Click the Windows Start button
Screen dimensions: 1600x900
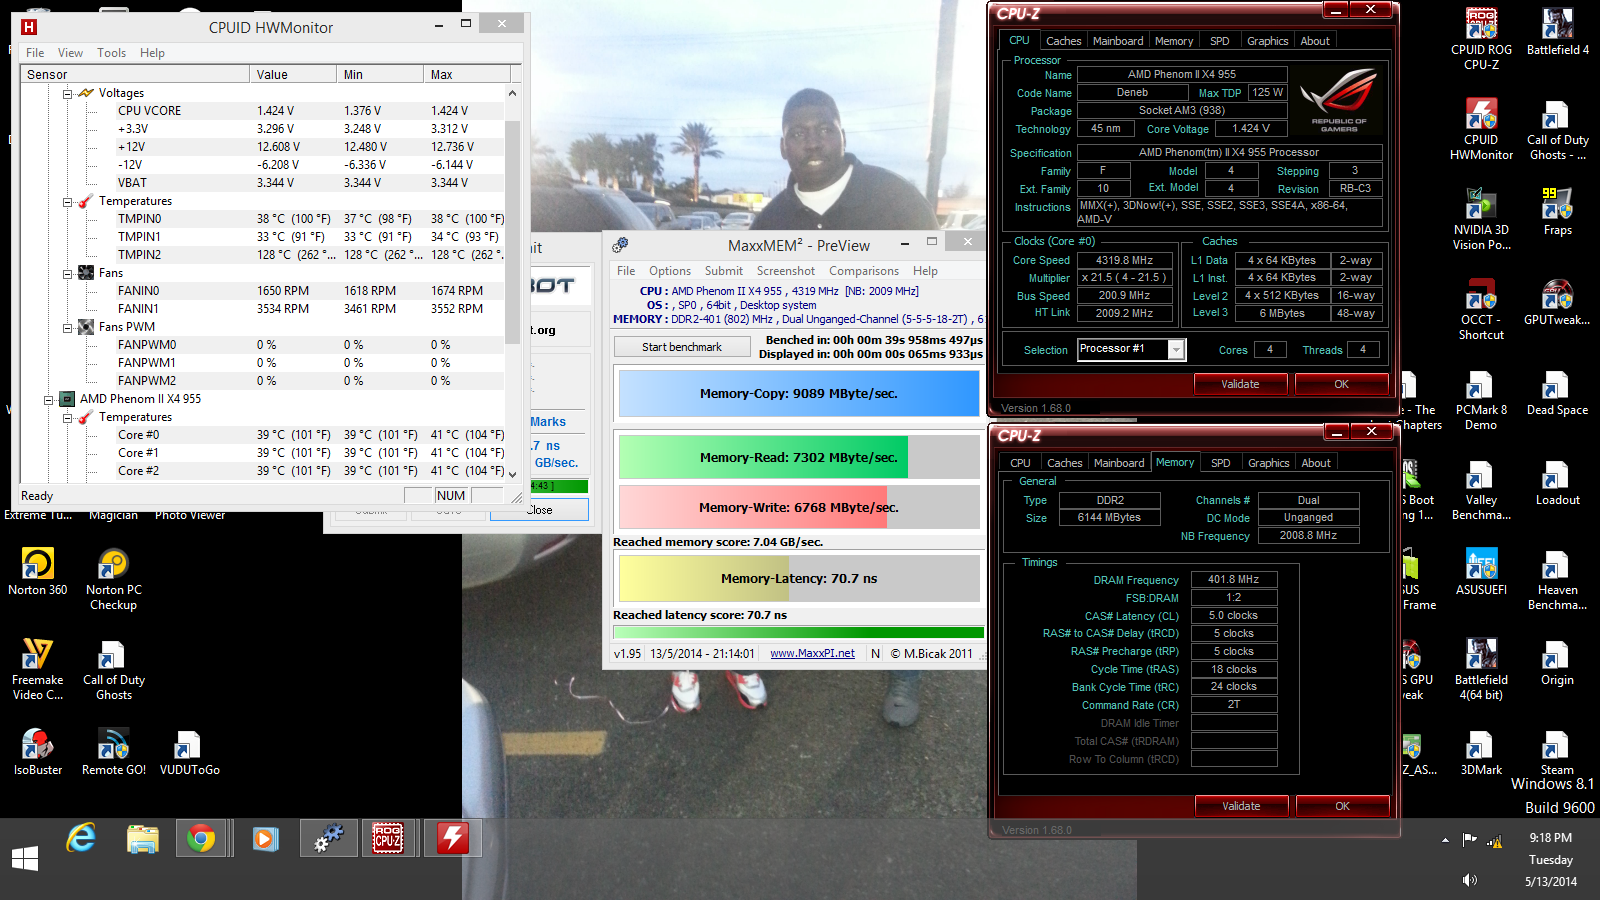(25, 858)
